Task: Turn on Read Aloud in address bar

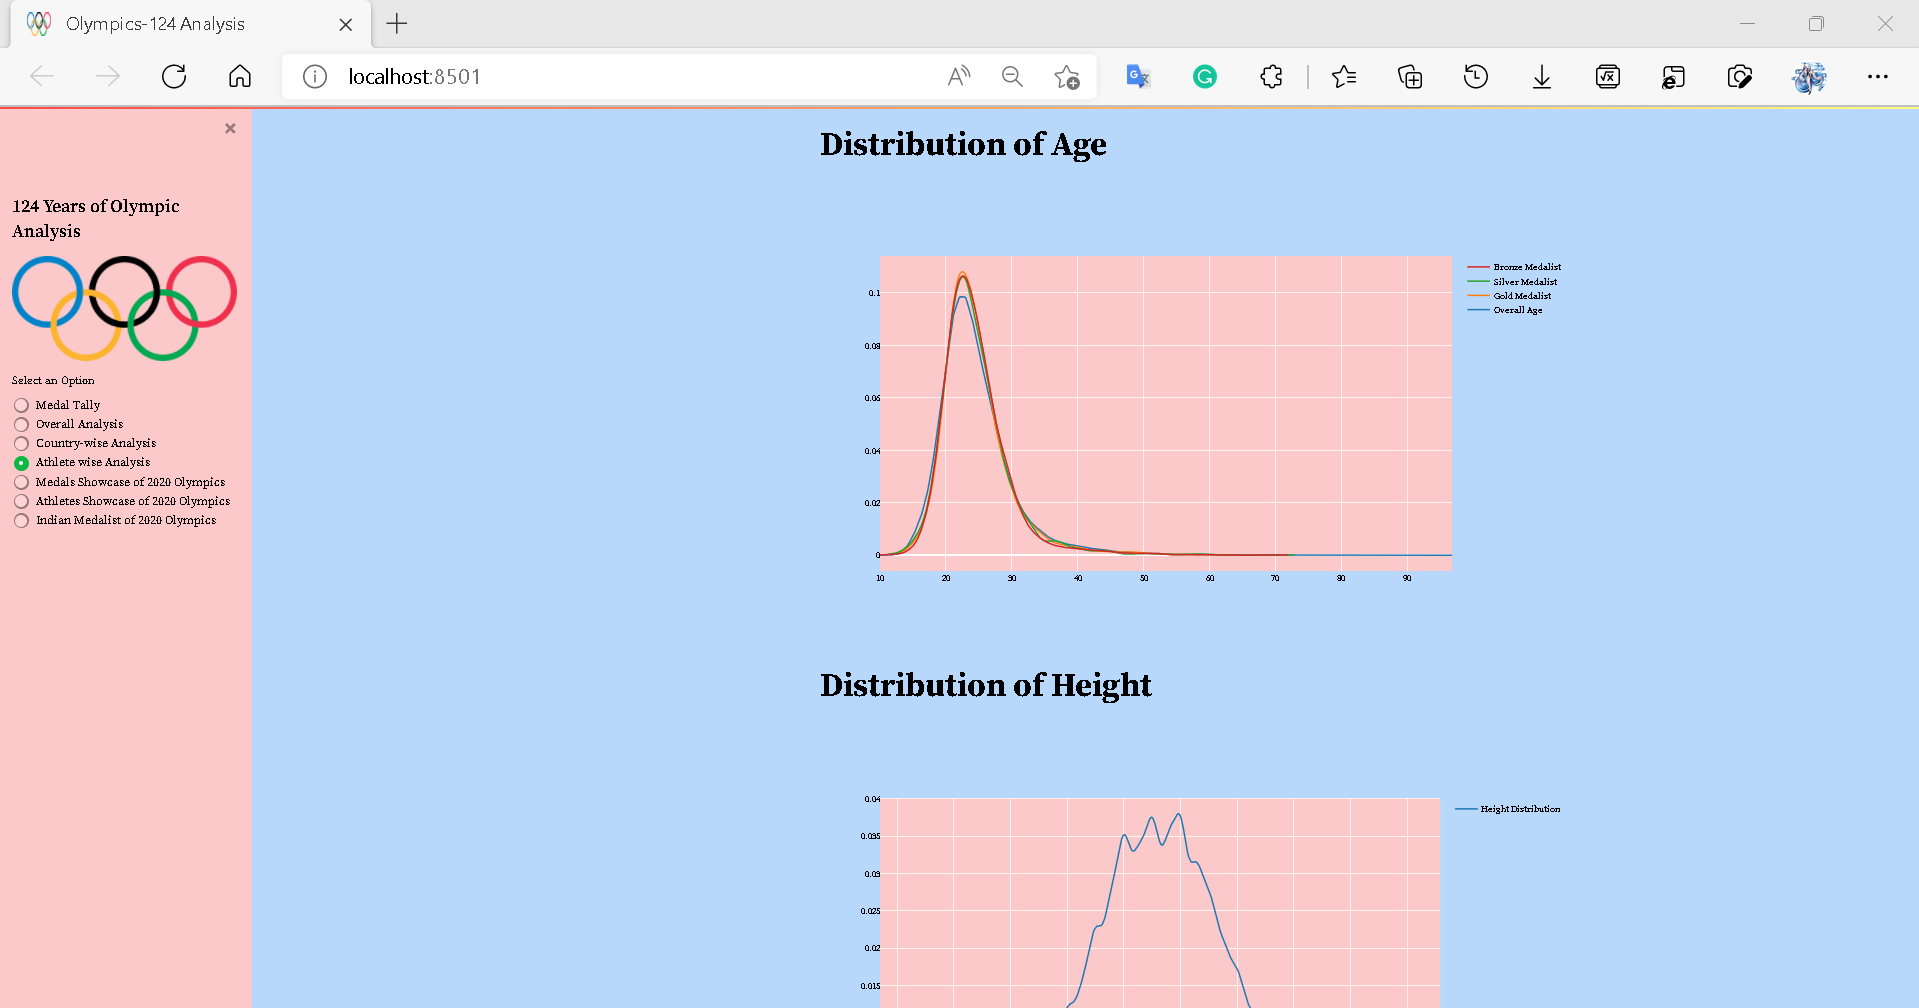Action: click(959, 76)
